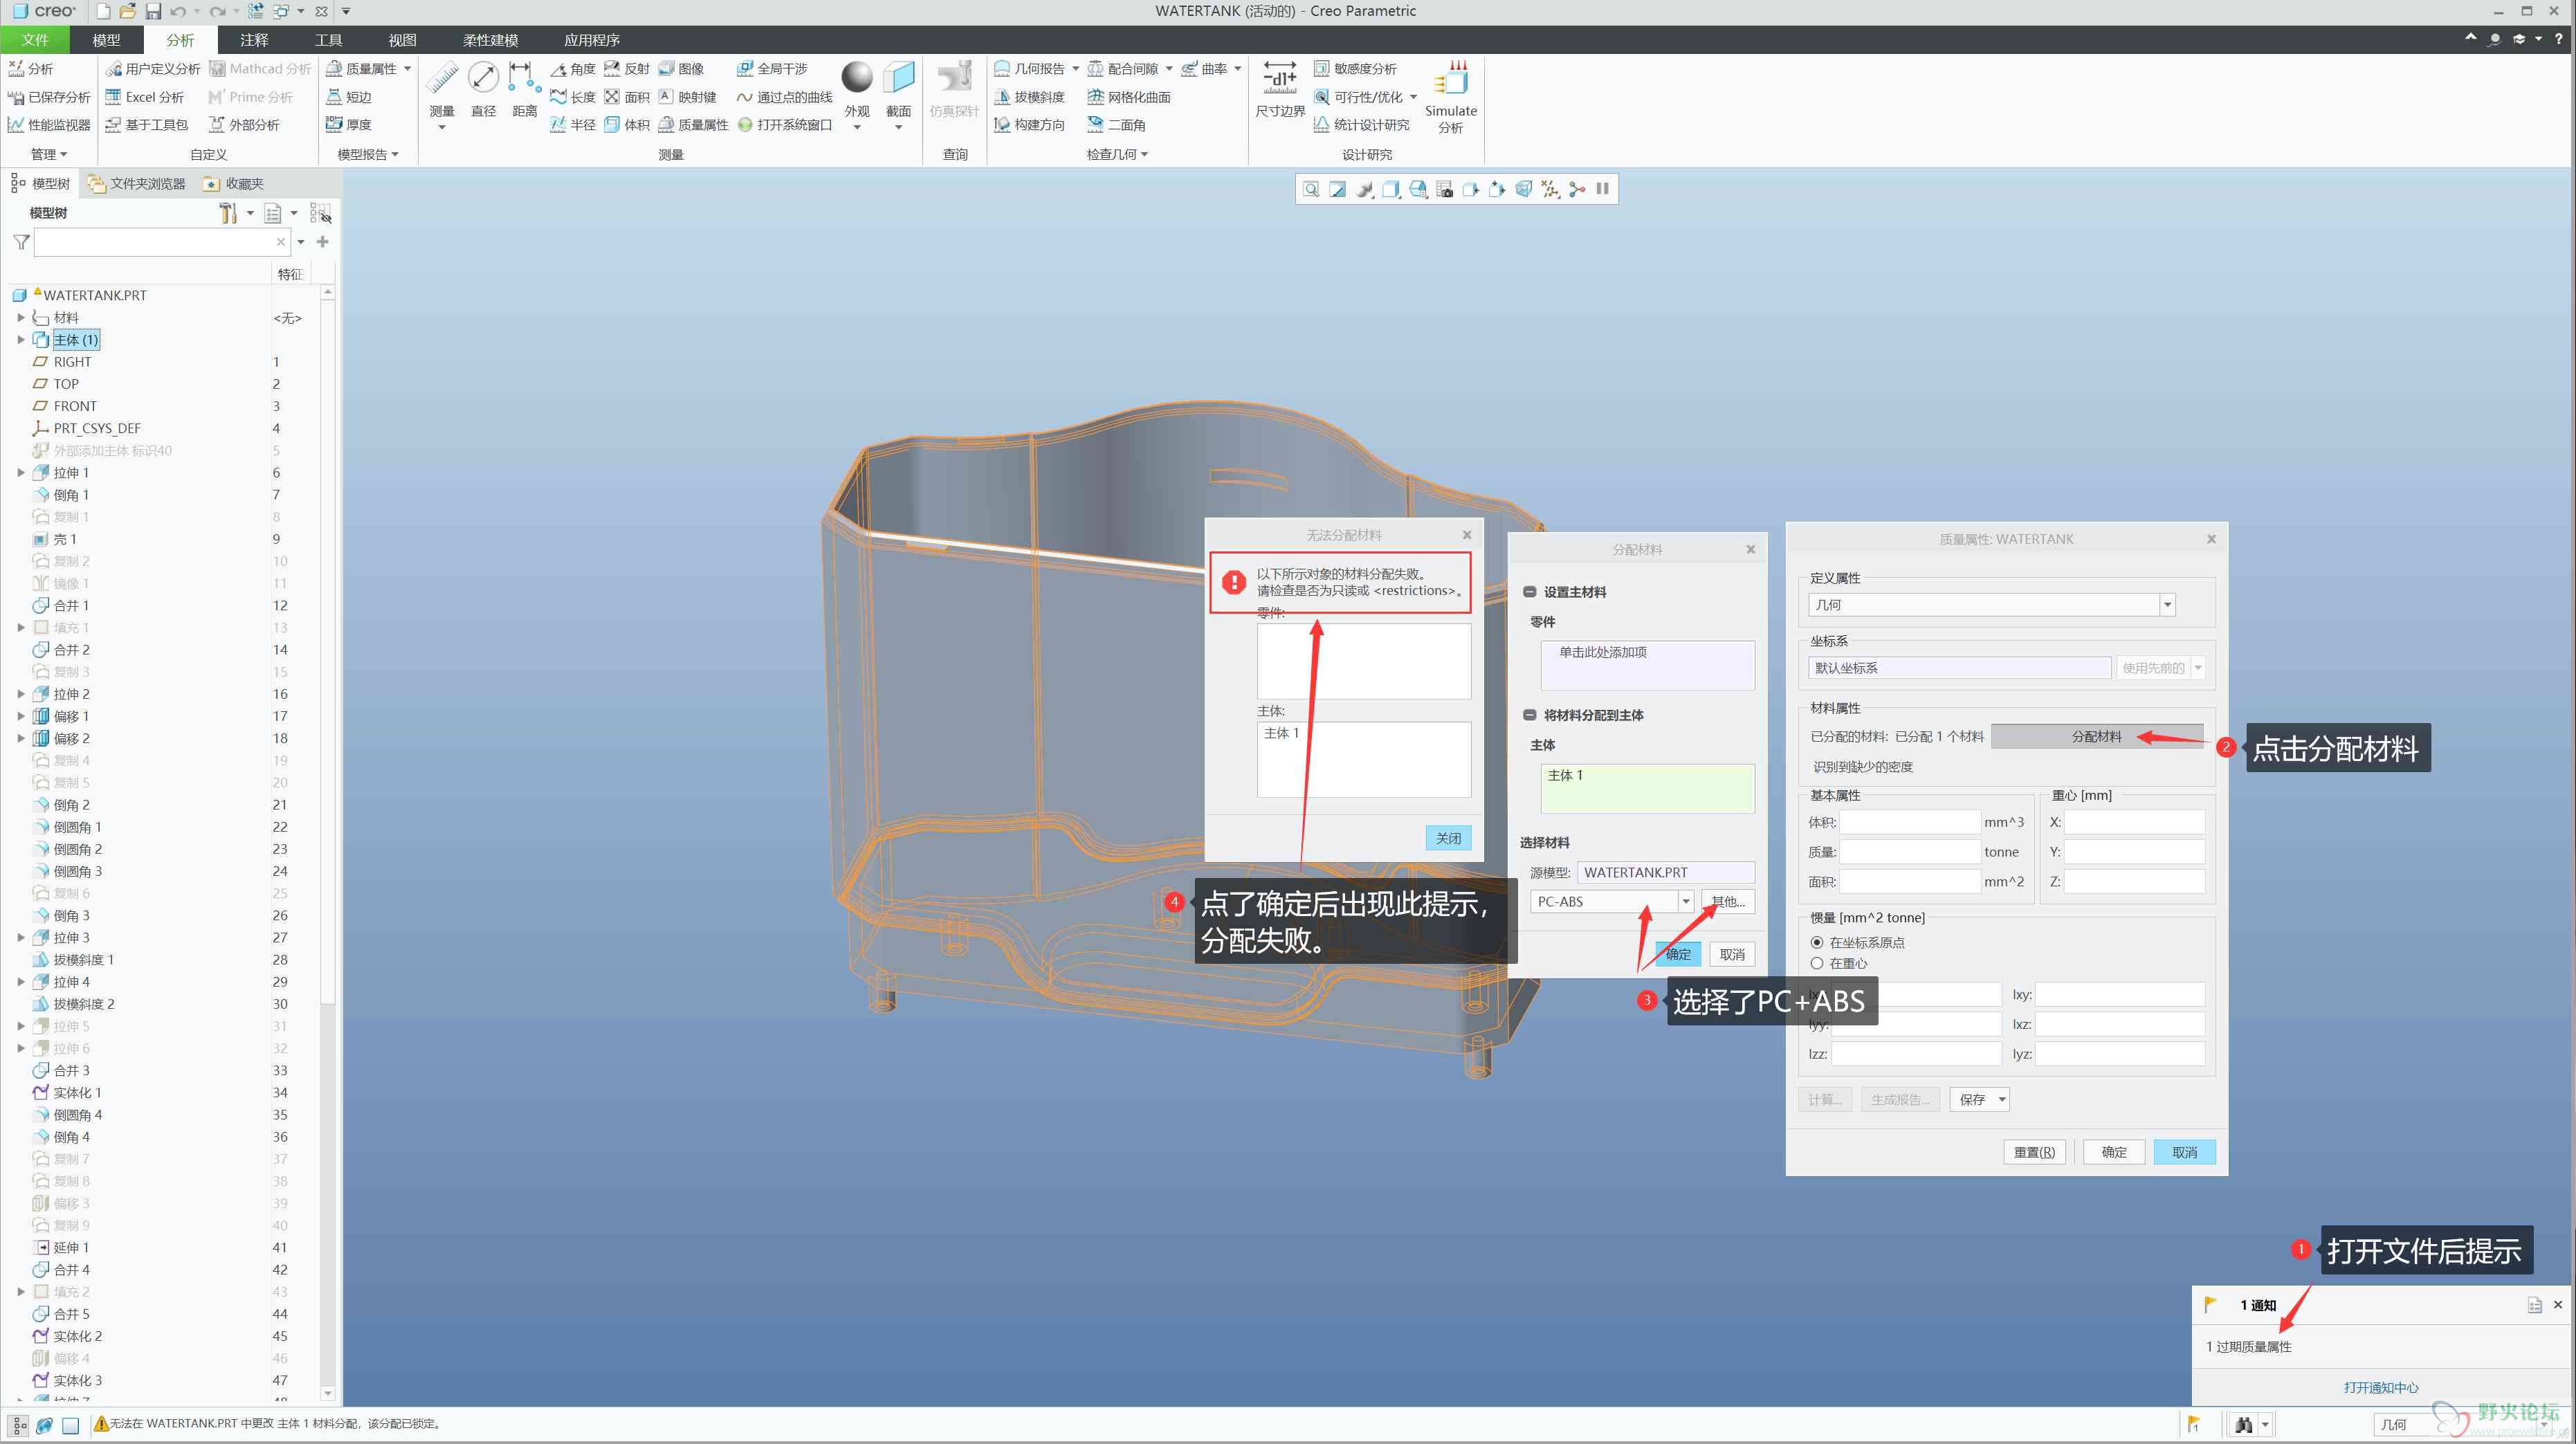Switch to the Model ribbon tab
The image size is (2576, 1444).
[x=106, y=40]
